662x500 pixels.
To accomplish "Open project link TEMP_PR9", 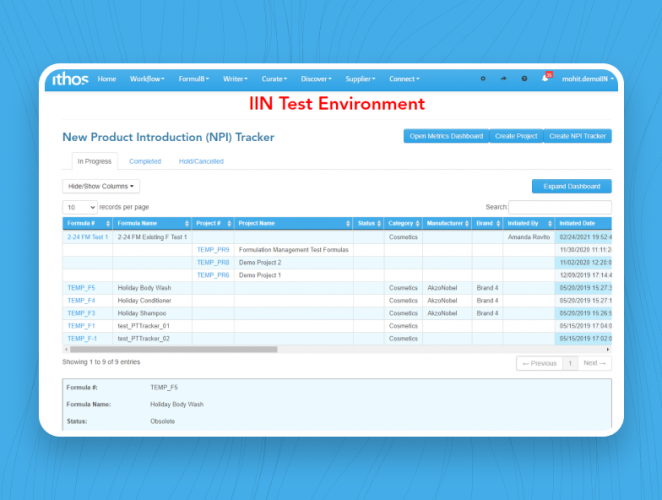I will pos(213,250).
